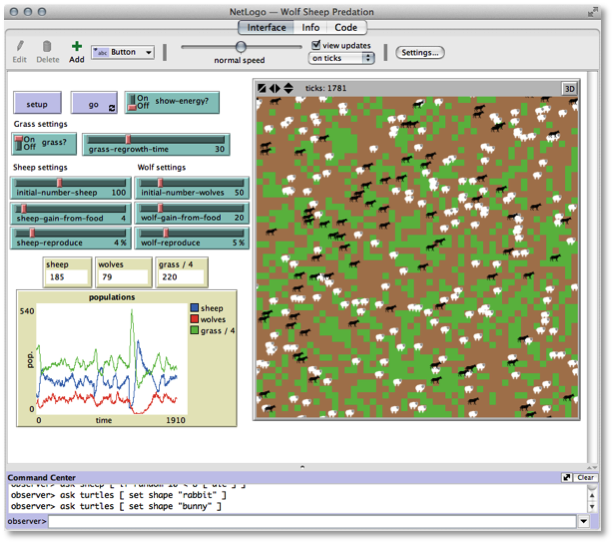Click the Command Center resize handle arrow

pos(302,466)
